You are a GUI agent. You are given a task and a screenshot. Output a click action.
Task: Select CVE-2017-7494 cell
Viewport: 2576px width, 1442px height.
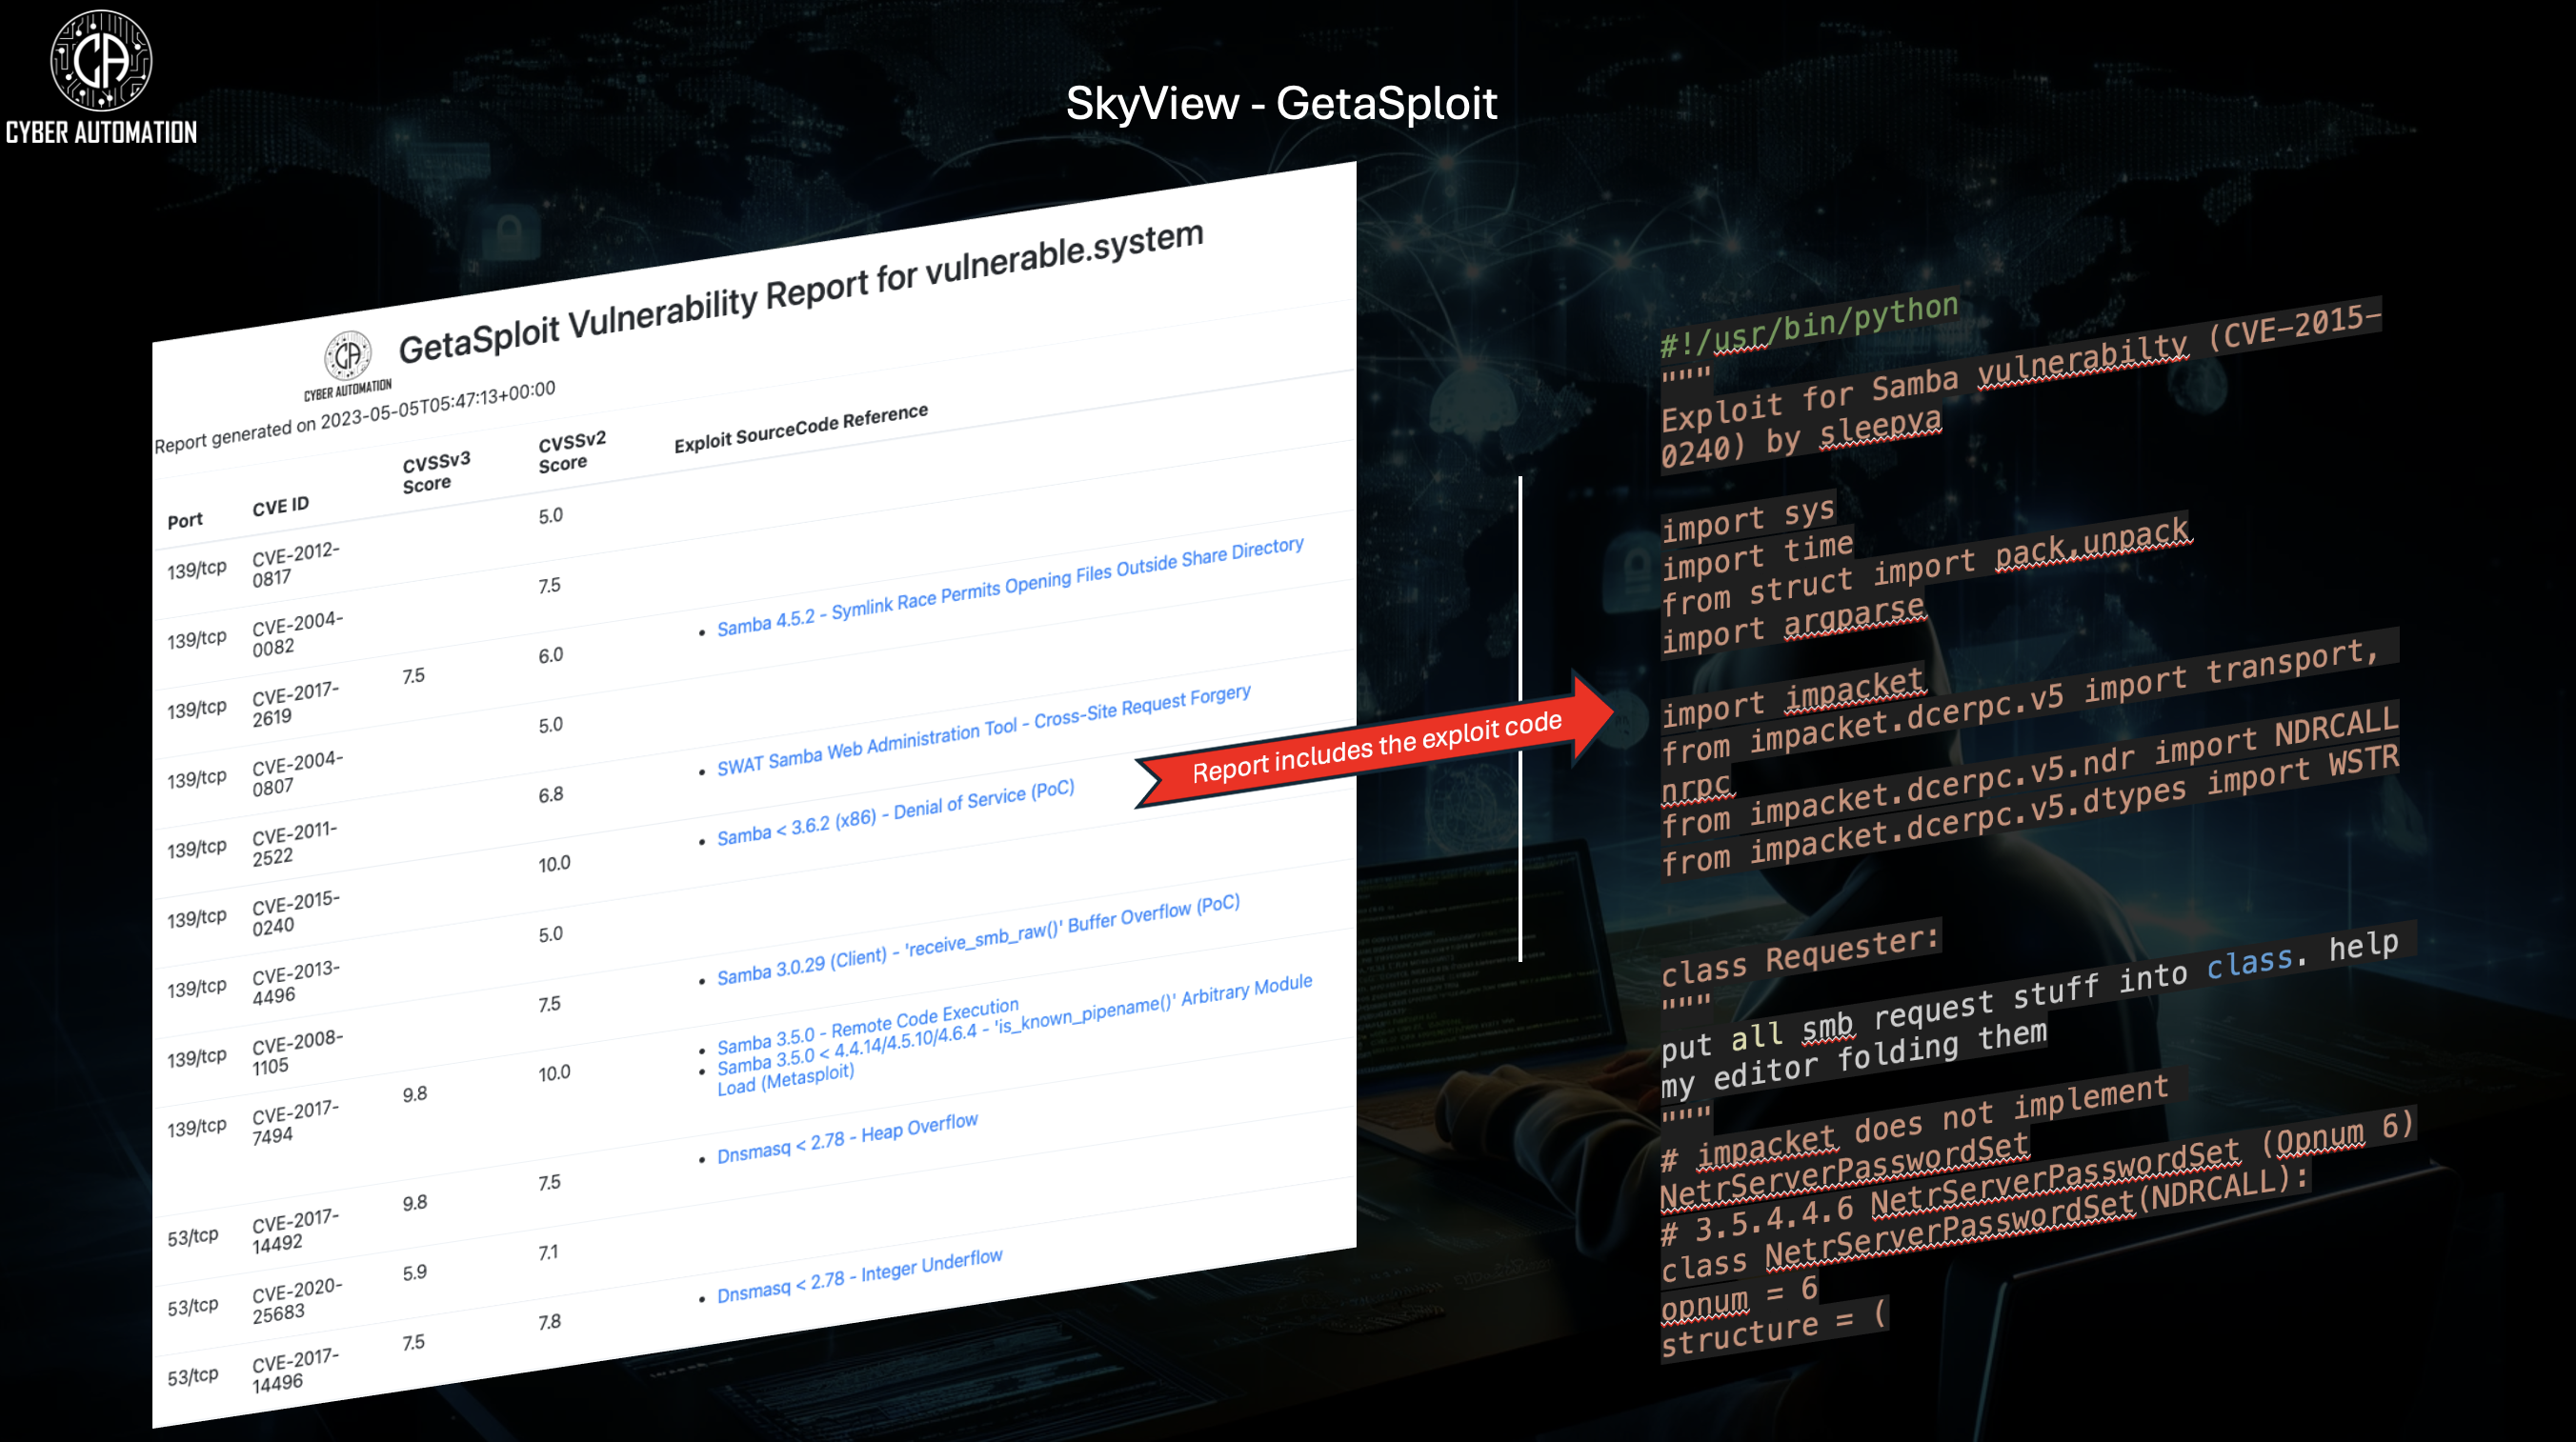[296, 1122]
